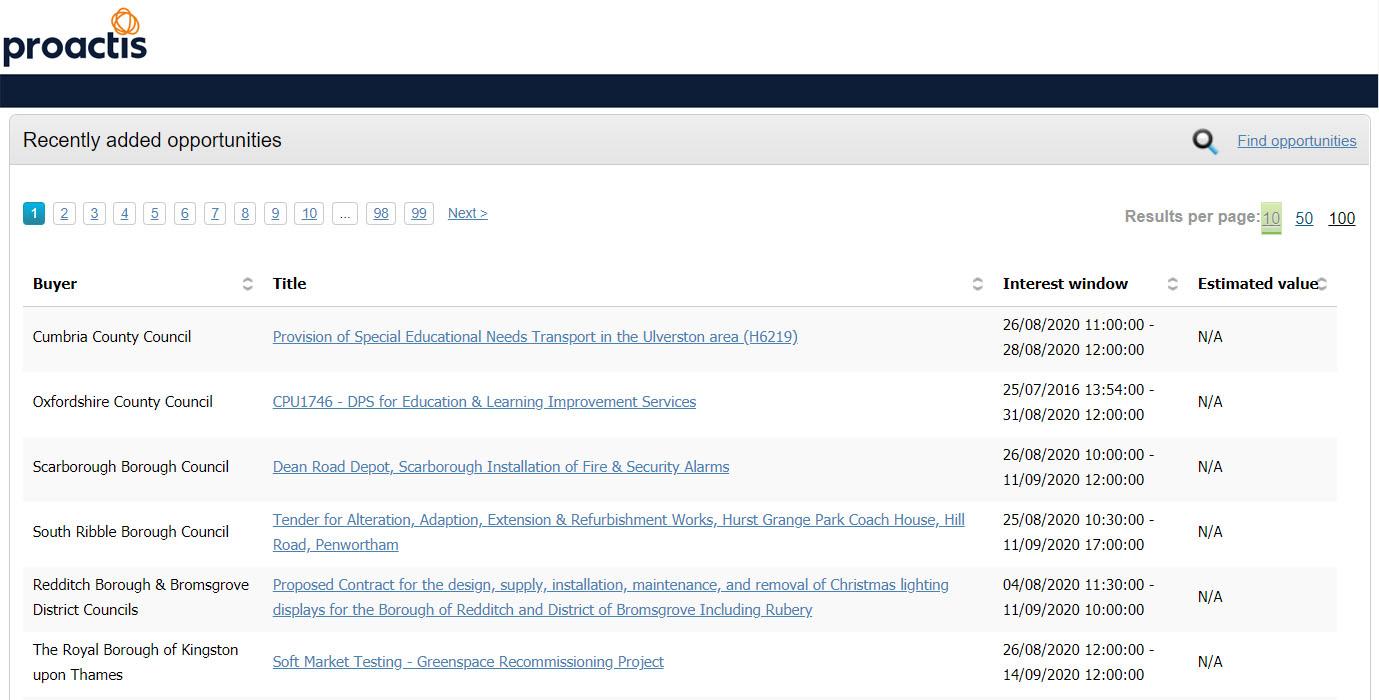Show 50 results per page
1379x700 pixels.
point(1304,218)
